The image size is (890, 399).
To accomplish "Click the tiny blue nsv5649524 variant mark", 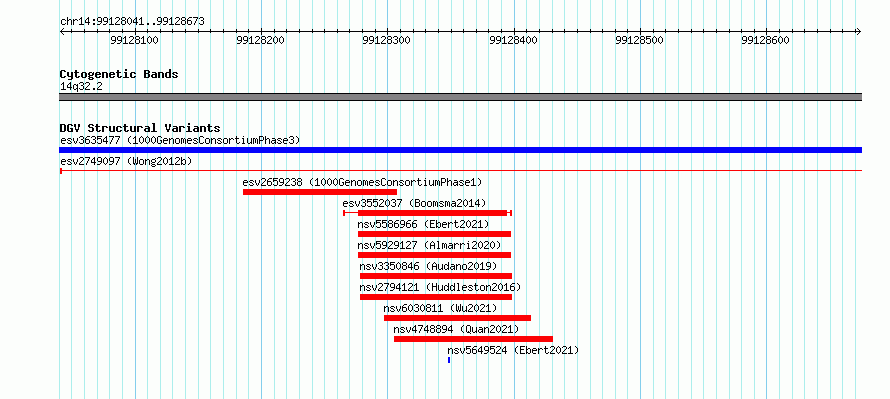I will (449, 360).
